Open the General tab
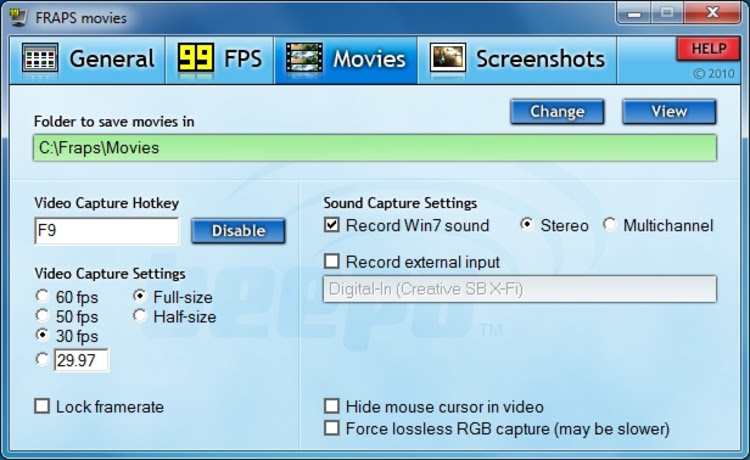Screen dimensions: 750x460 coord(88,60)
